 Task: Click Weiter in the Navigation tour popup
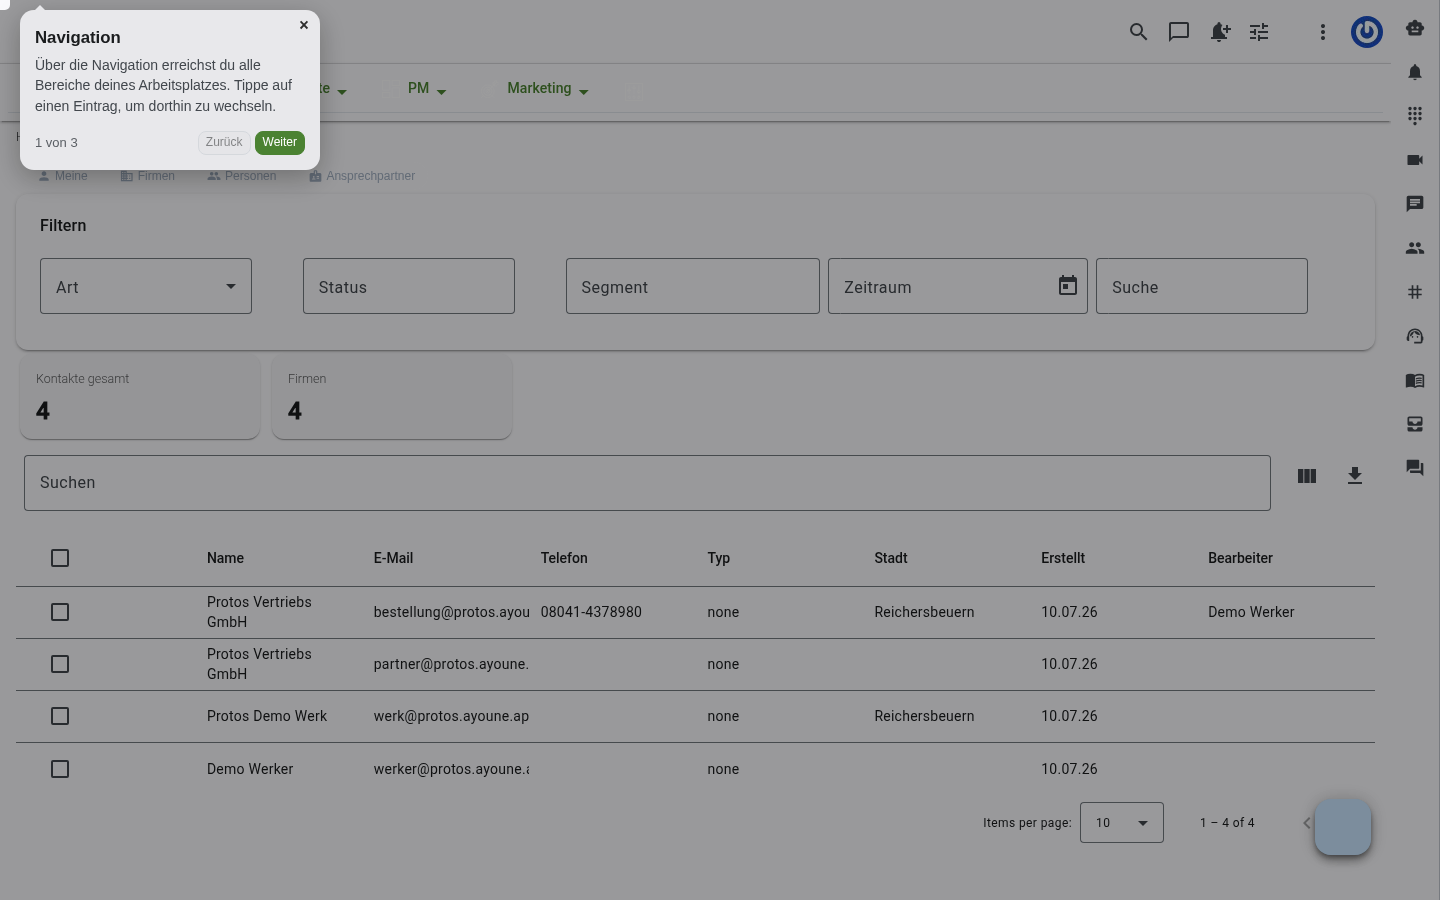(280, 142)
